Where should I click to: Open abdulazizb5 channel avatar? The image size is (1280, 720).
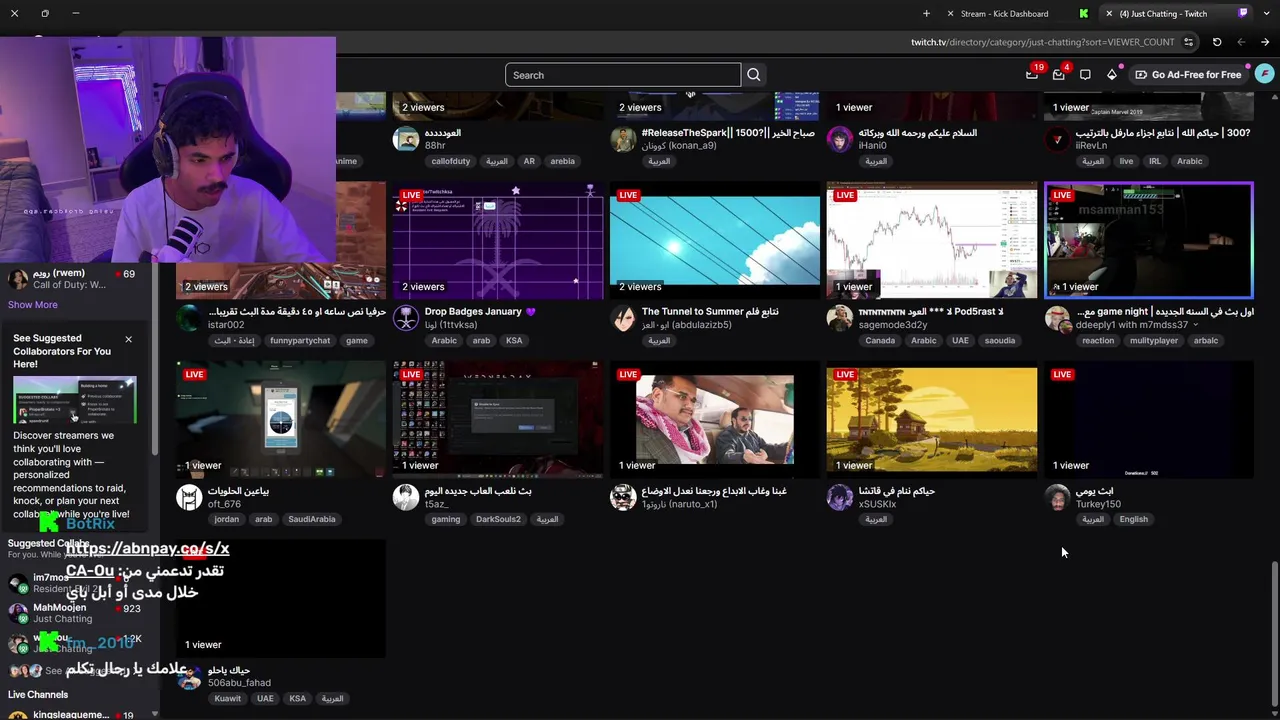(623, 318)
